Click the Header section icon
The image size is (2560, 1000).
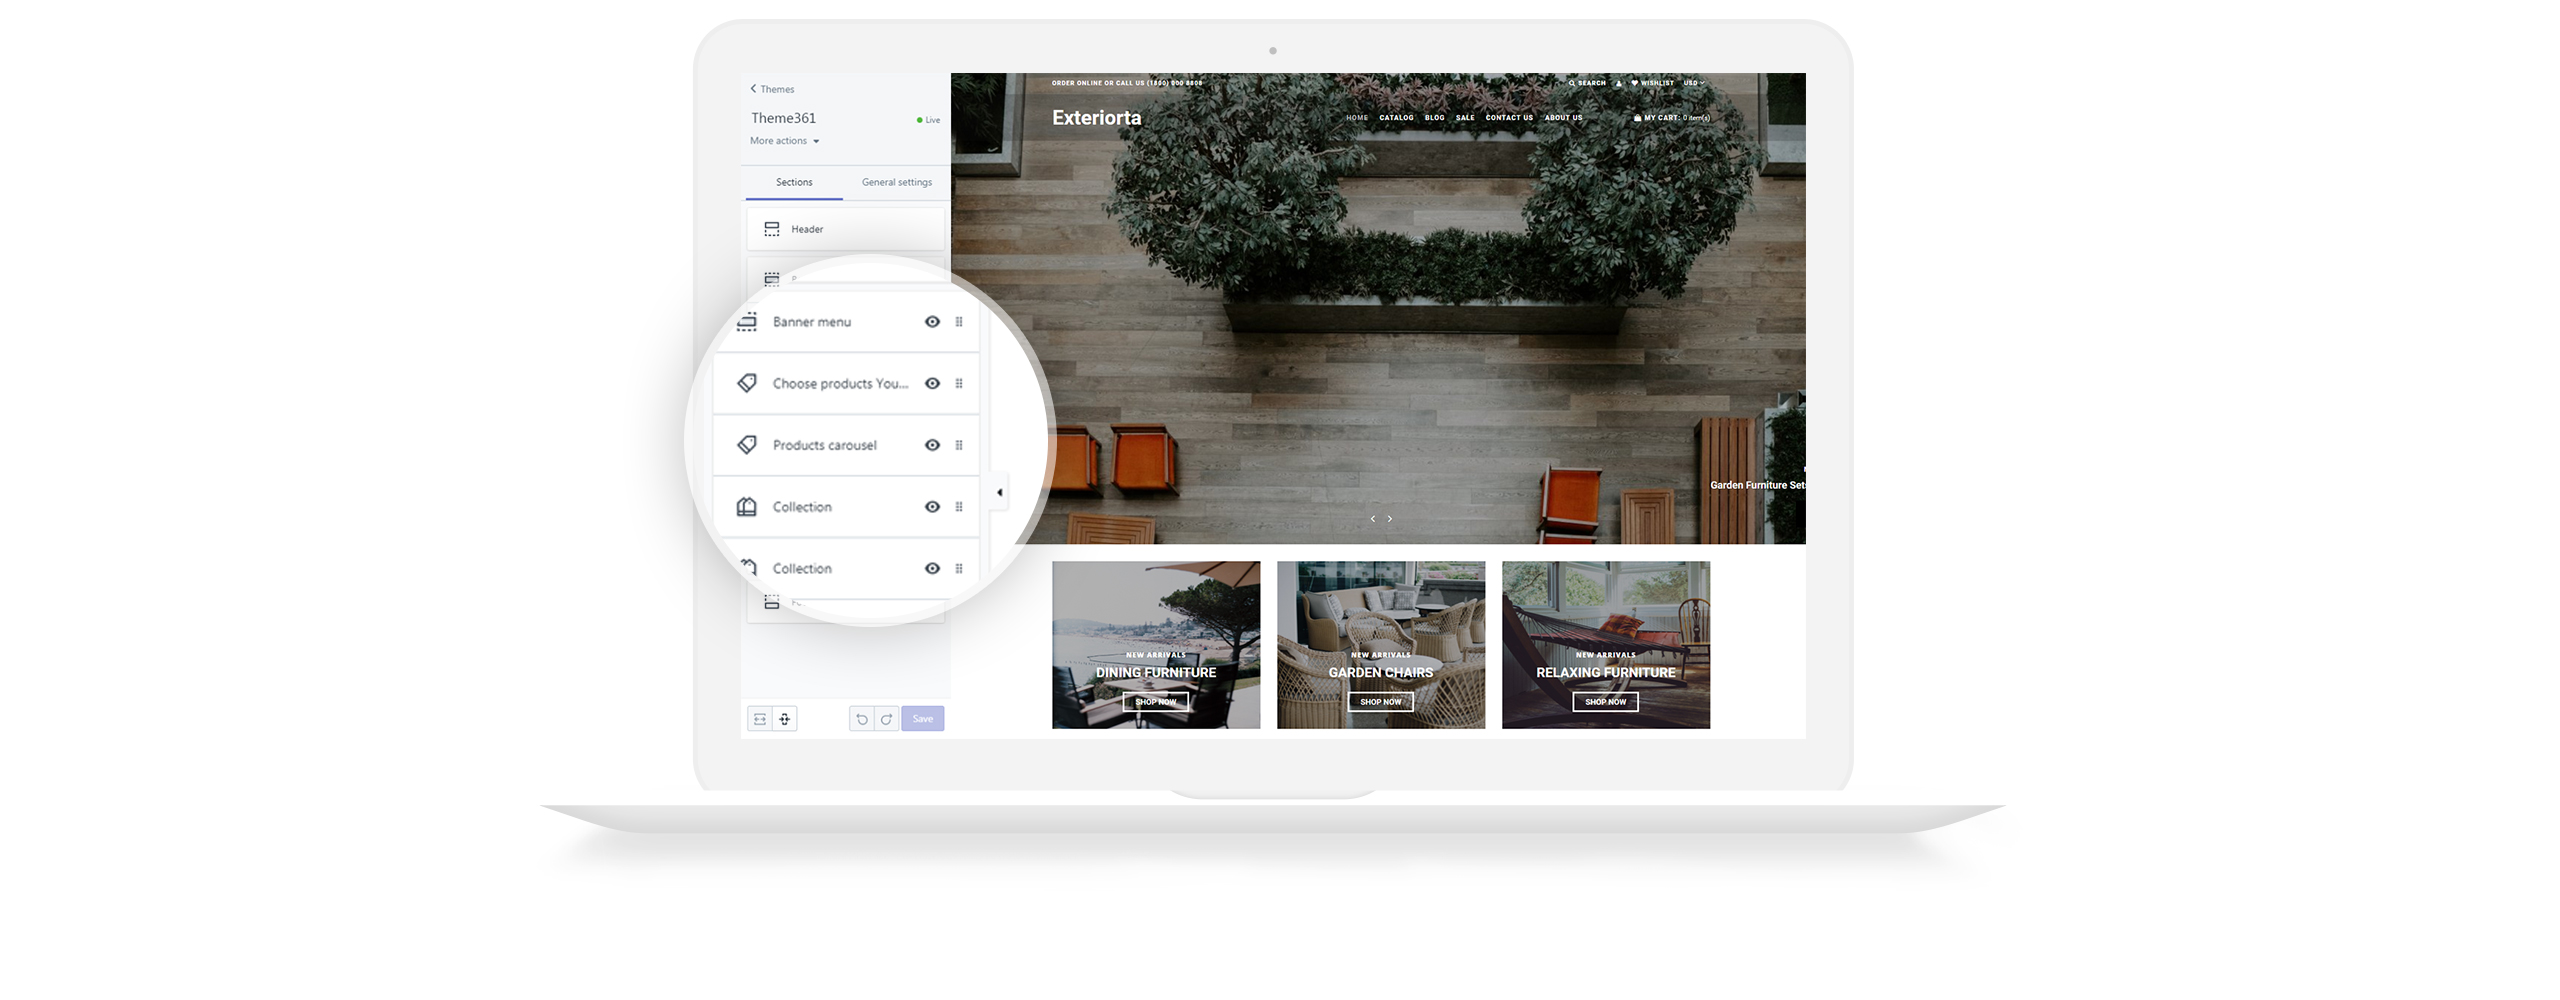(x=772, y=229)
